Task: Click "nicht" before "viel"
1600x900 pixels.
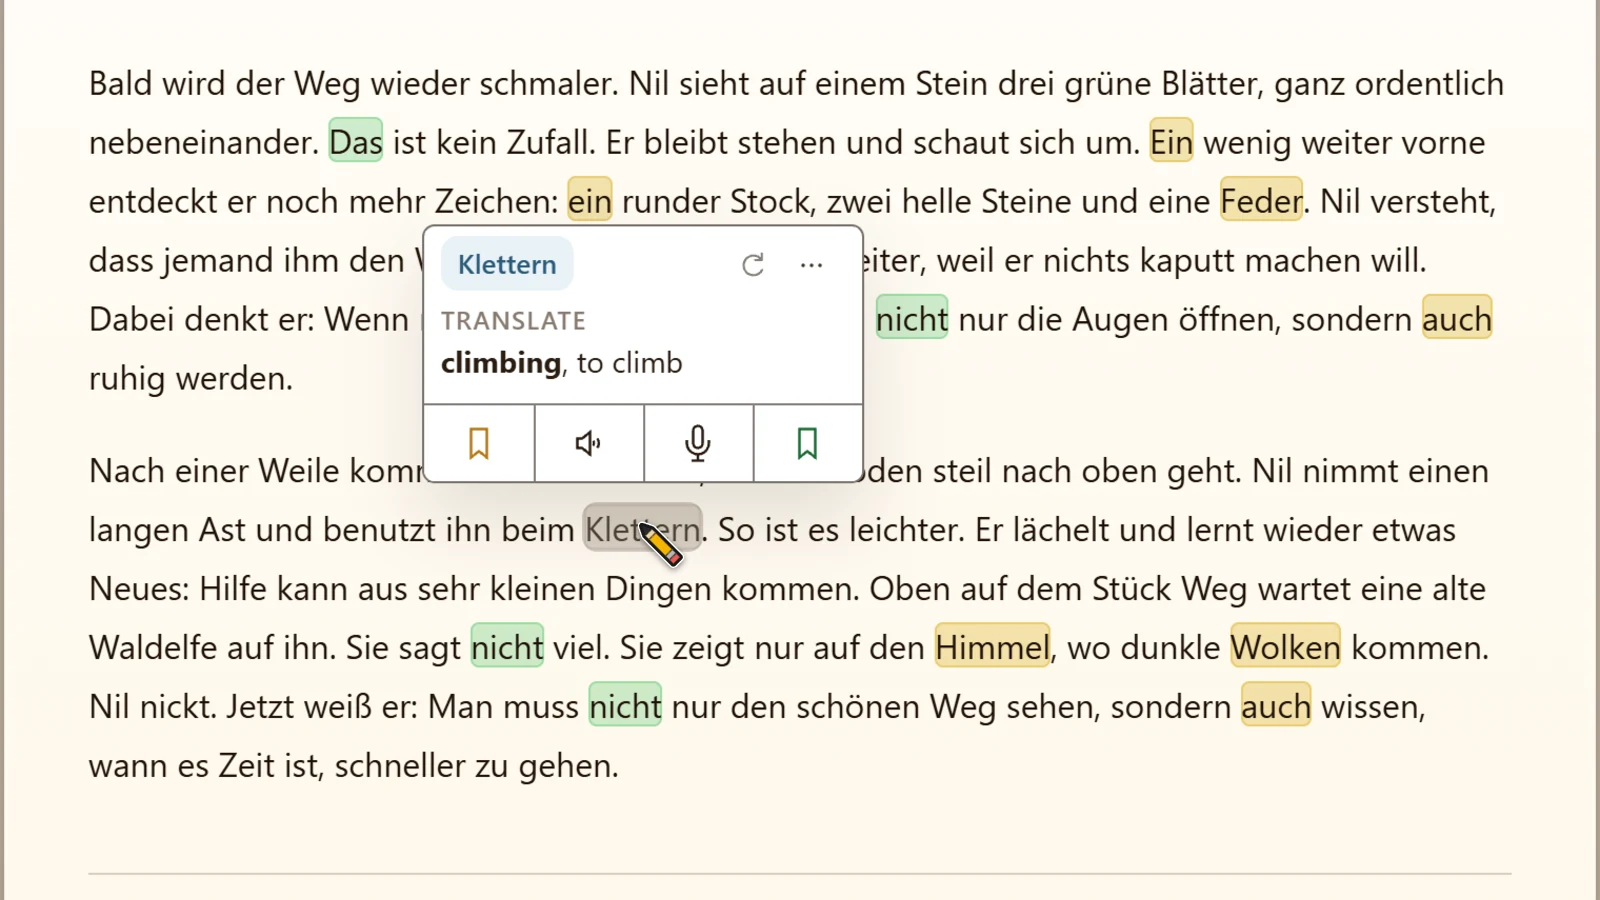Action: click(508, 647)
